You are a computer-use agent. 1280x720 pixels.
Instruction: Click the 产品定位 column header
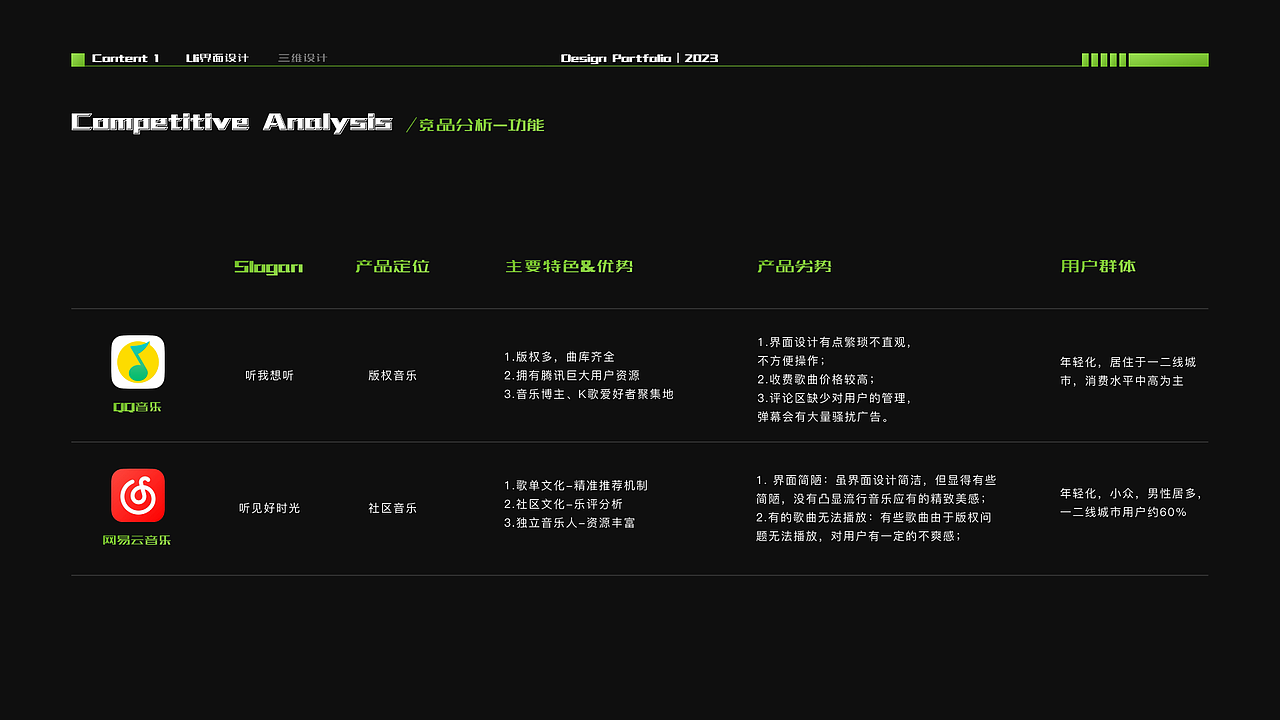tap(392, 267)
